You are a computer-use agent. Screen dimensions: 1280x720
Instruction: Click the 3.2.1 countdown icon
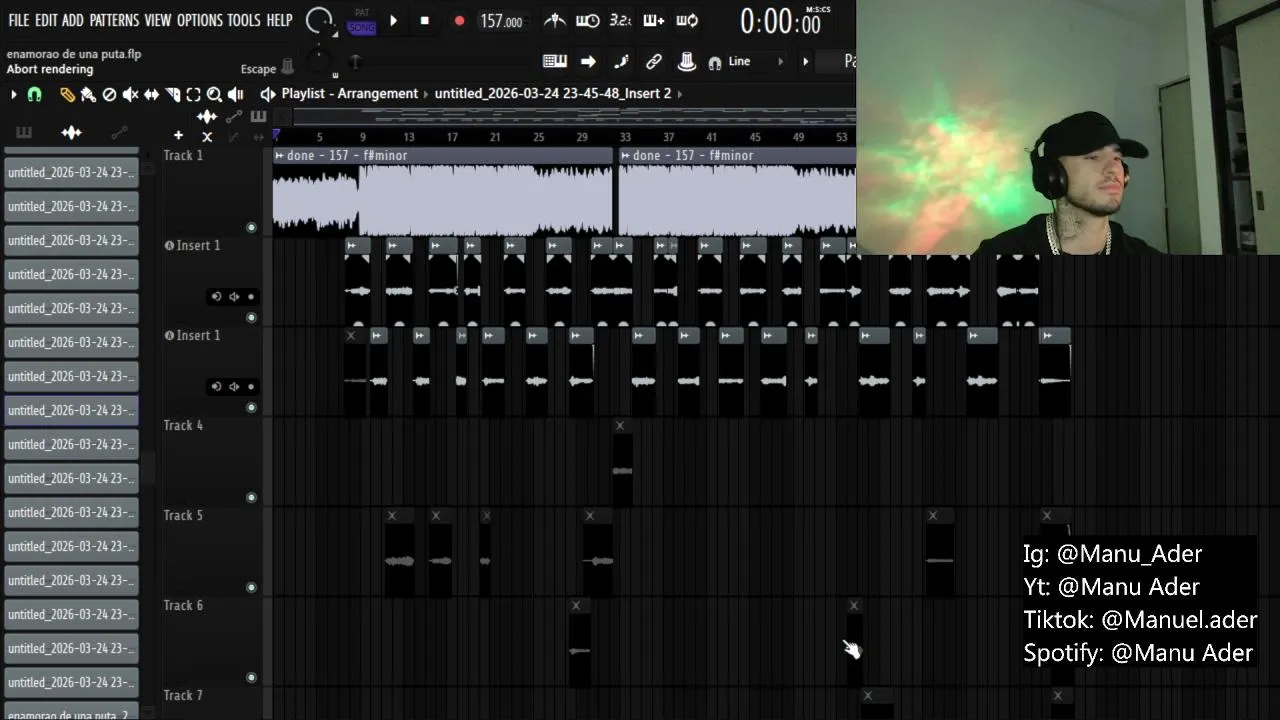pyautogui.click(x=620, y=20)
